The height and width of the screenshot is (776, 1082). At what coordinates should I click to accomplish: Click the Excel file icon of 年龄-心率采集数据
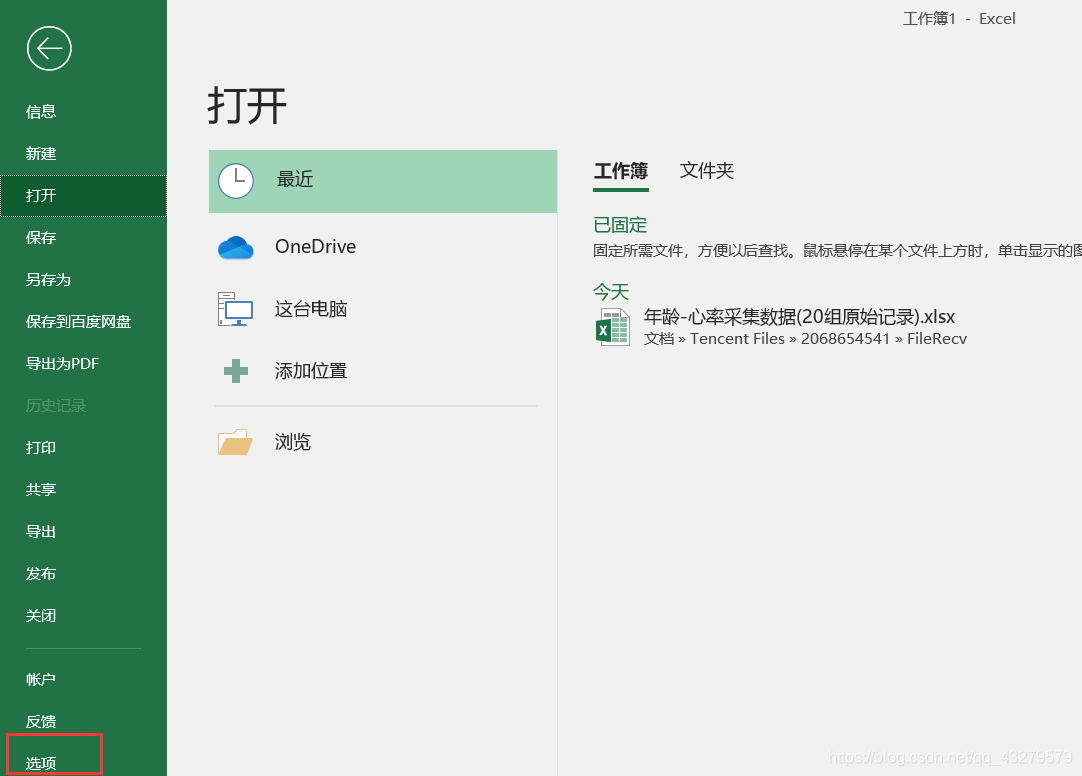612,327
